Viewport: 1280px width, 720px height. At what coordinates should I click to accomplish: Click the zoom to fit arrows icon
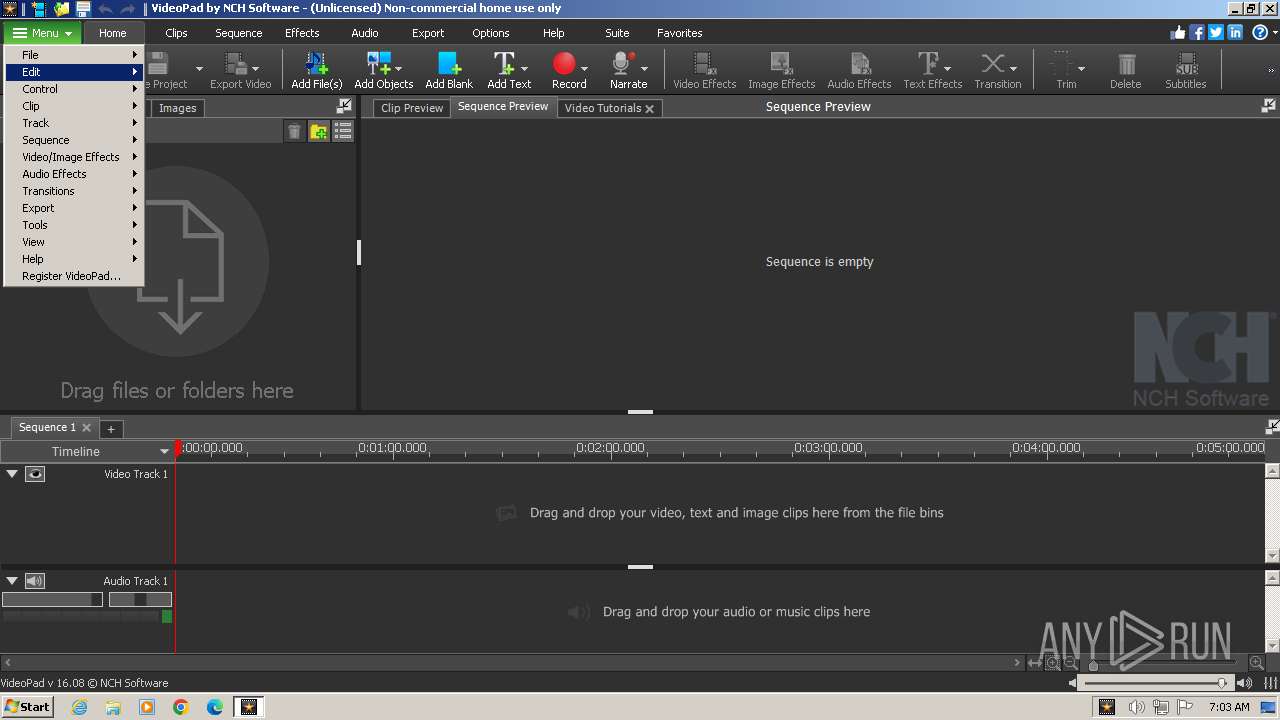1036,663
